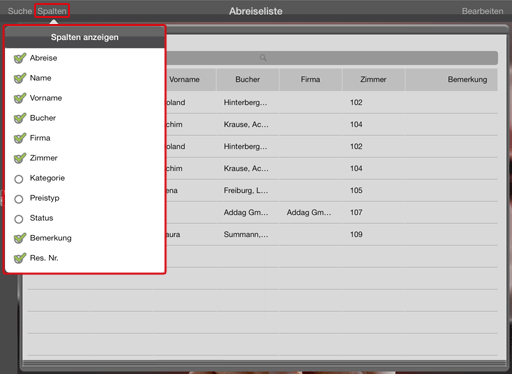Sort by the Zimmer column header
The width and height of the screenshot is (512, 374).
click(373, 79)
